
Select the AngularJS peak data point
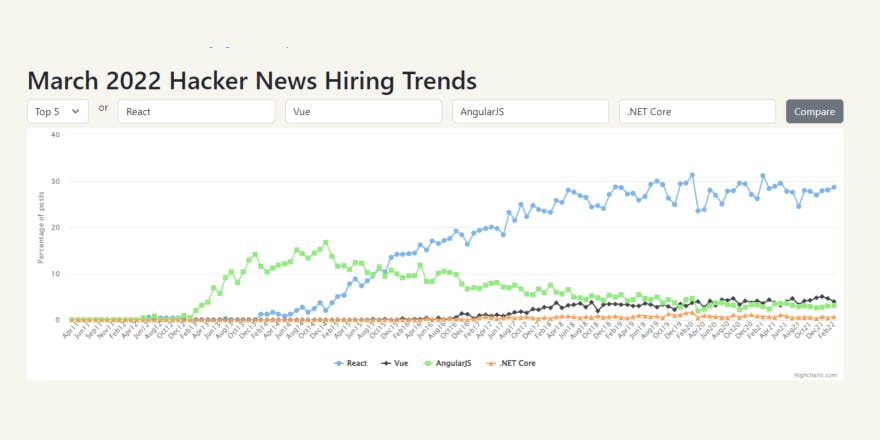click(x=326, y=242)
